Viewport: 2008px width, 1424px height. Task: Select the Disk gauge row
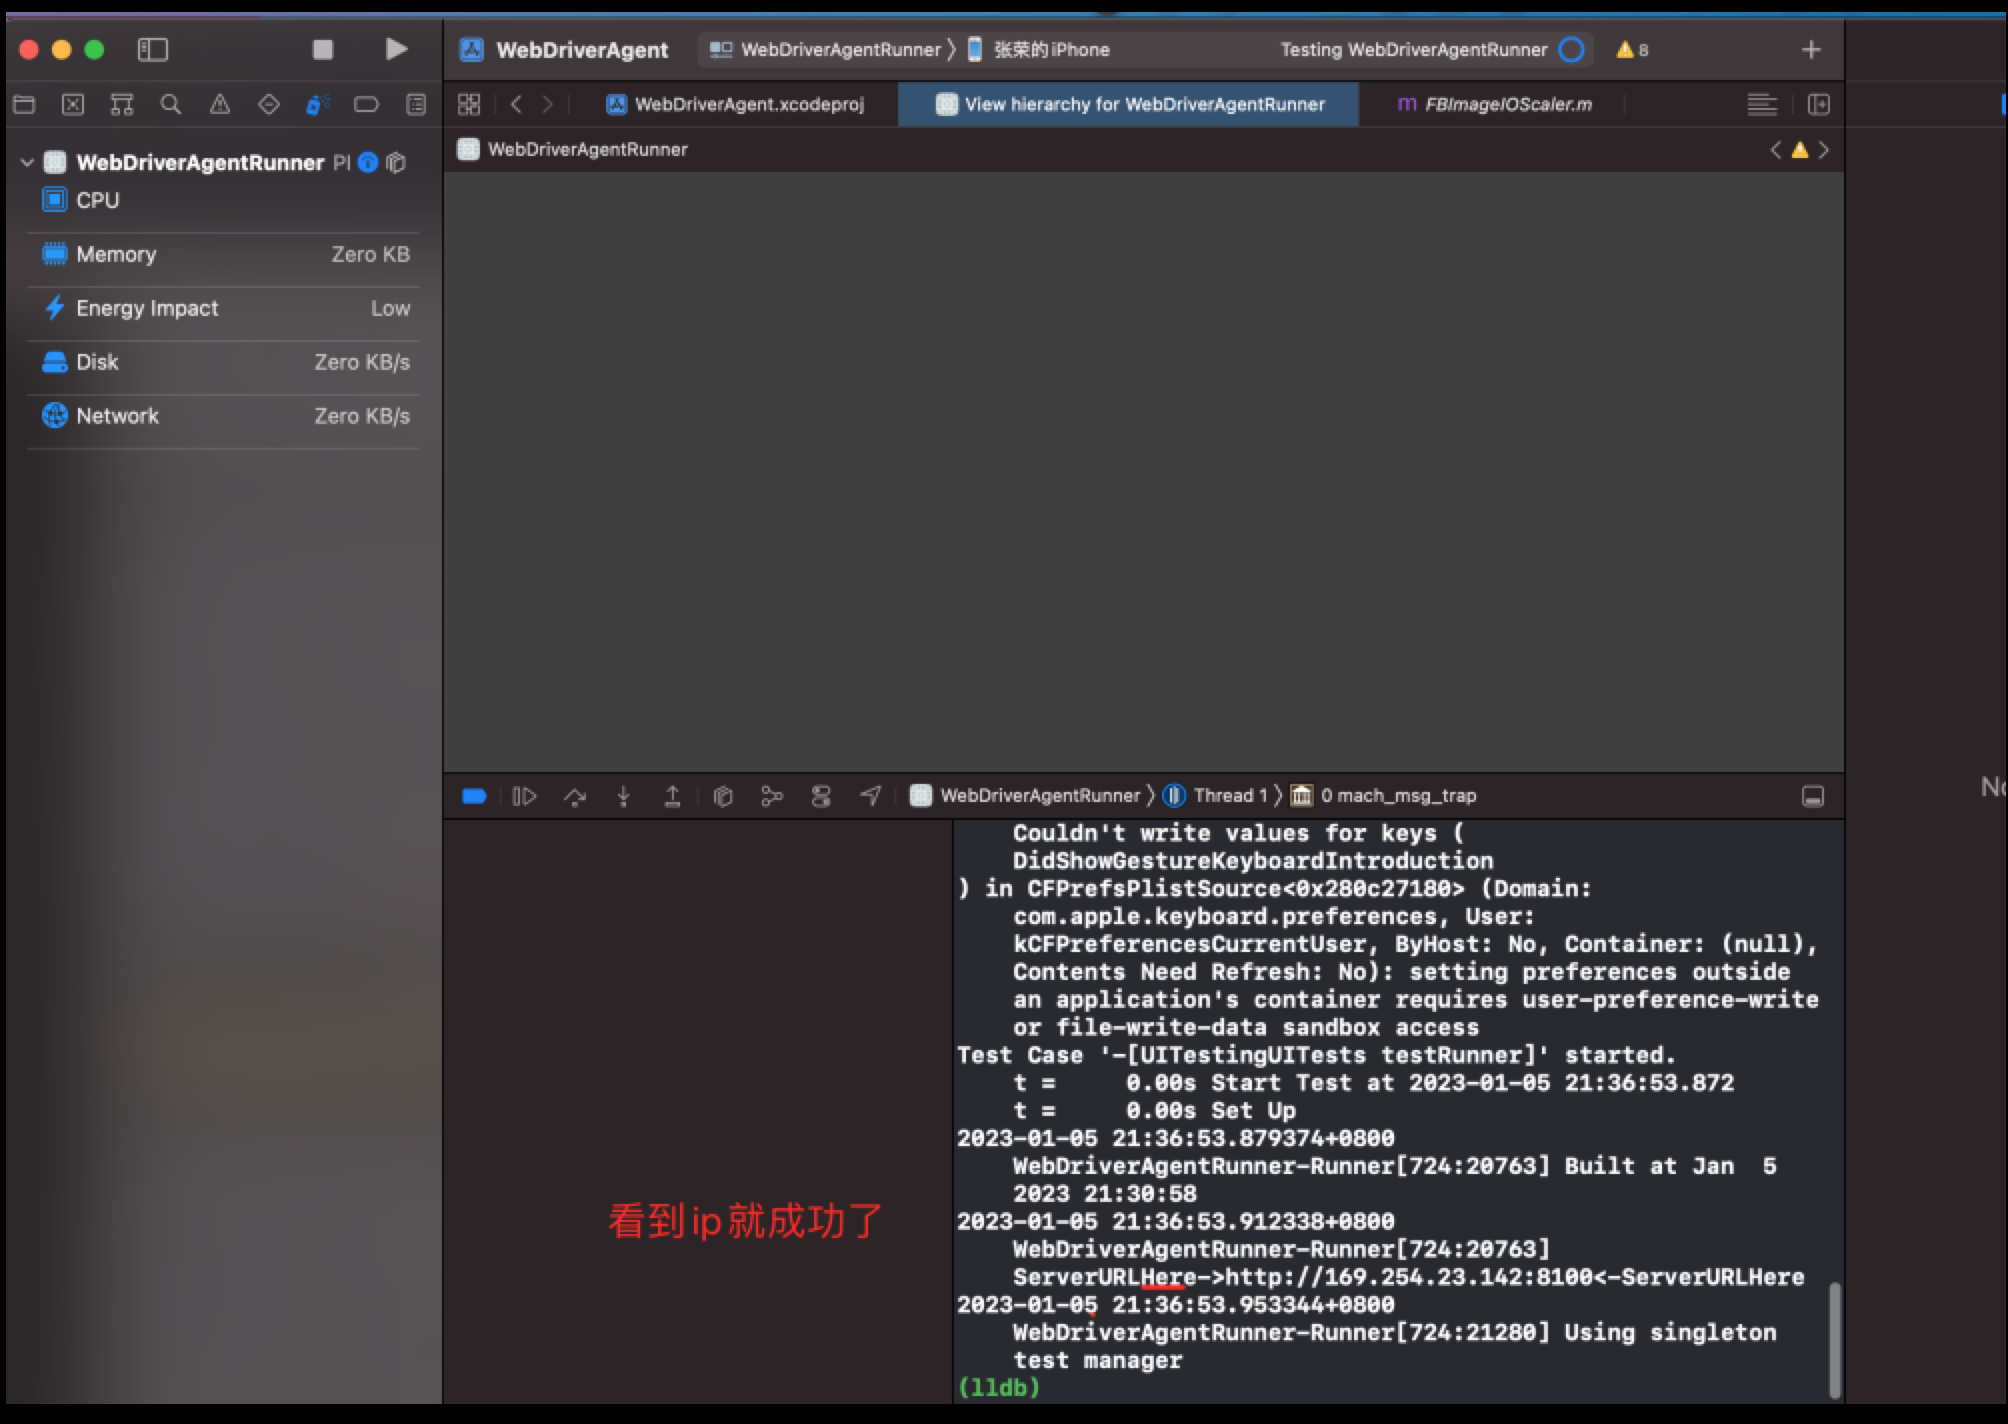(224, 362)
